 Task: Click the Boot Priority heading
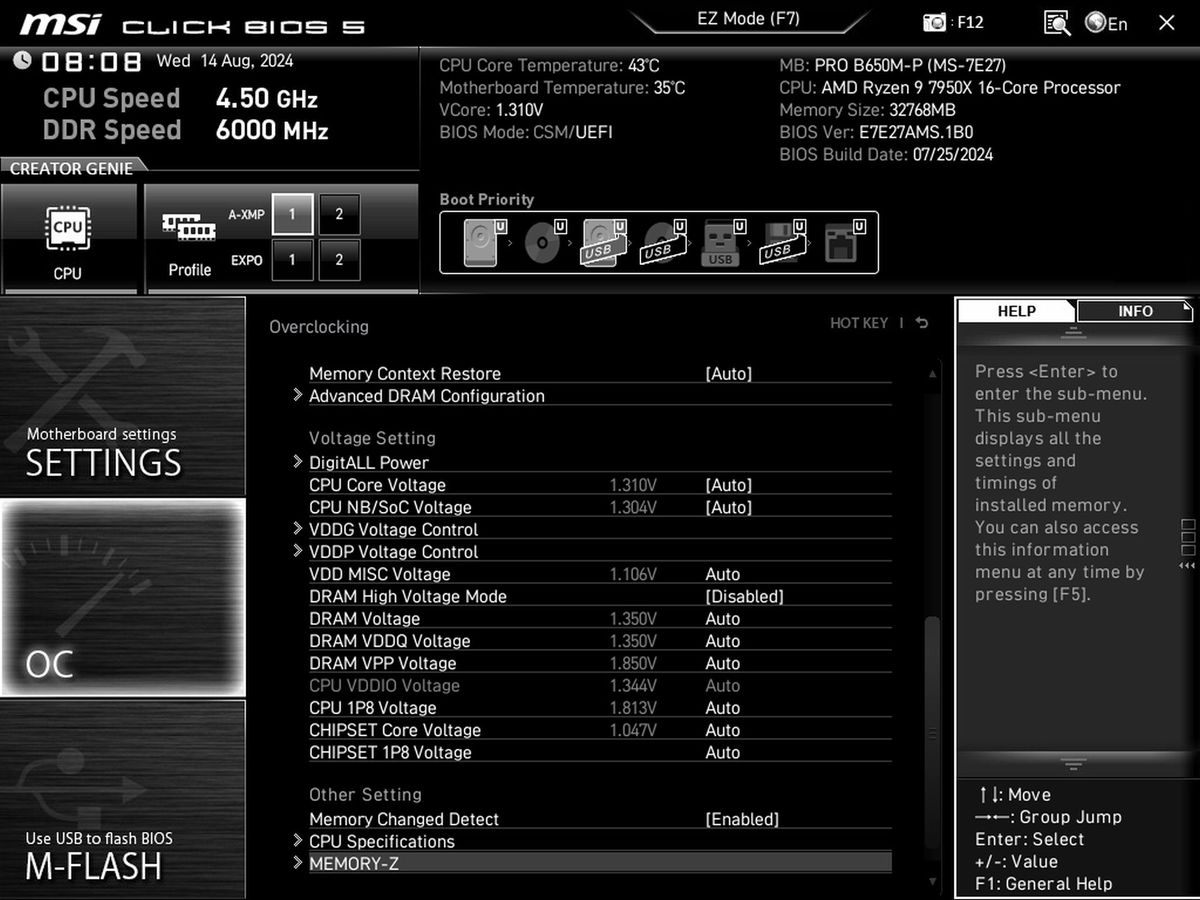(x=487, y=199)
